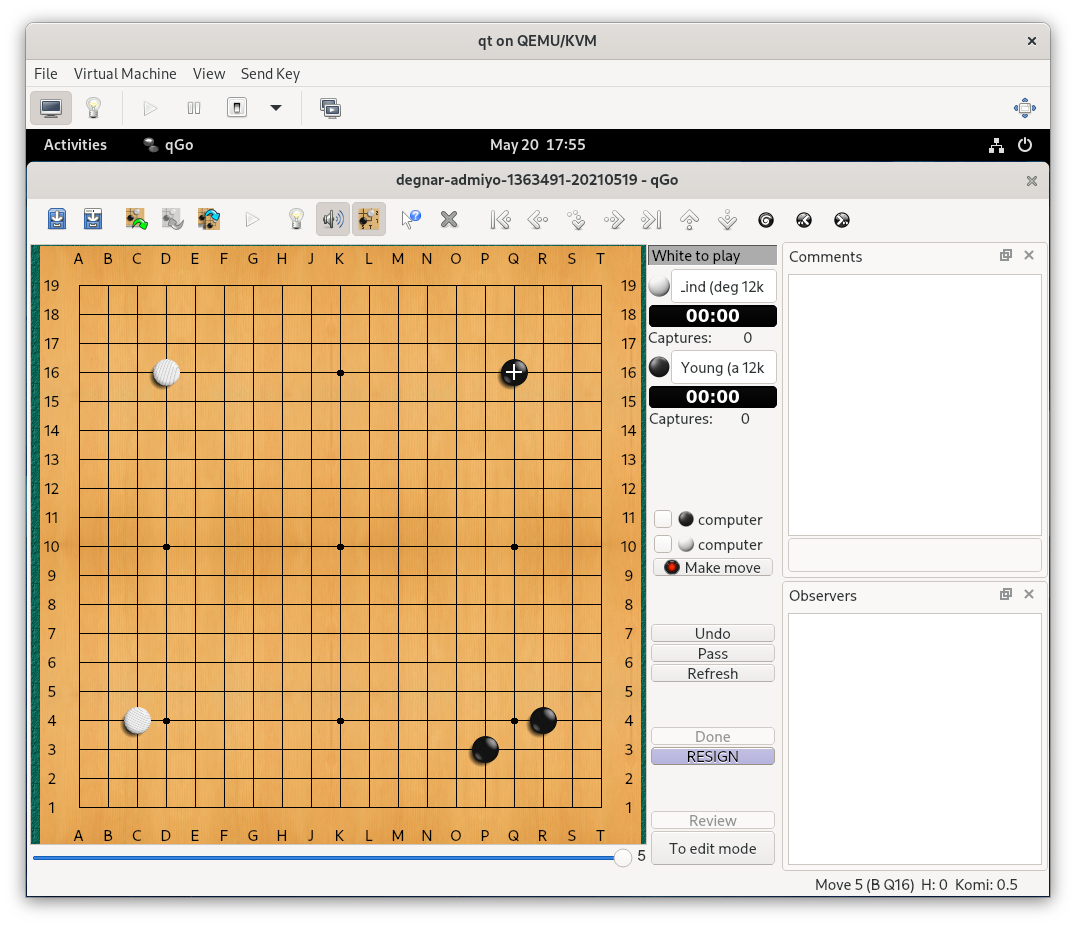This screenshot has height=926, width=1076.
Task: Float the Observers panel
Action: click(x=1006, y=595)
